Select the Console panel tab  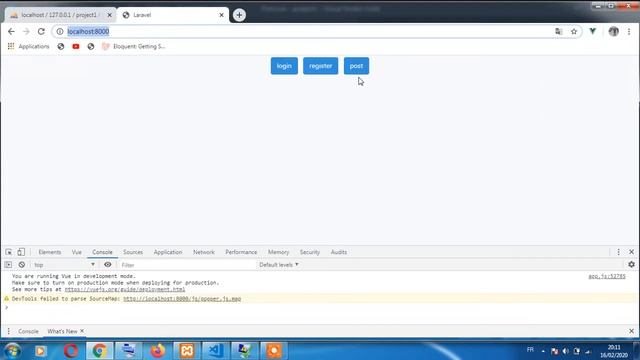(102, 252)
